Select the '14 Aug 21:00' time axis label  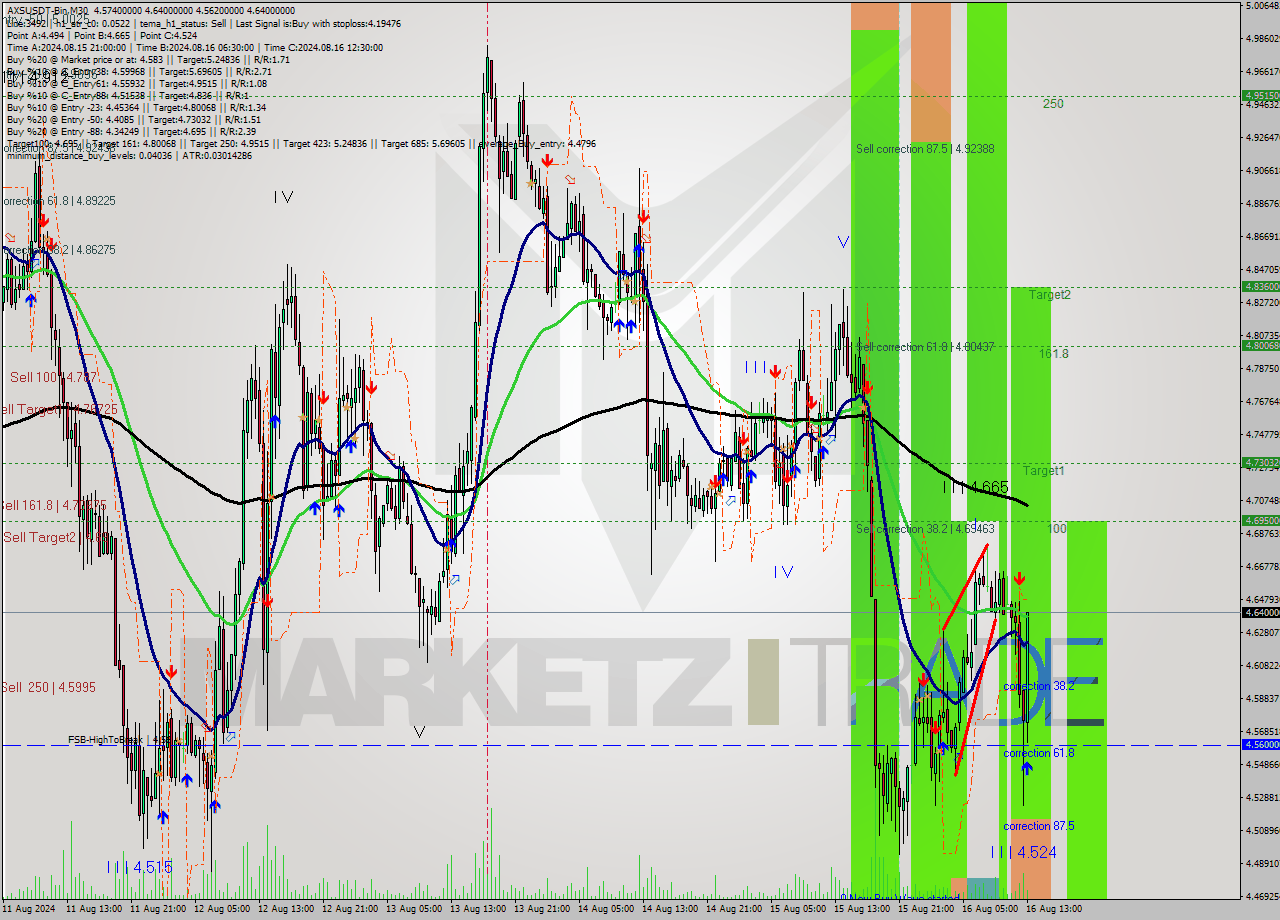tap(733, 909)
